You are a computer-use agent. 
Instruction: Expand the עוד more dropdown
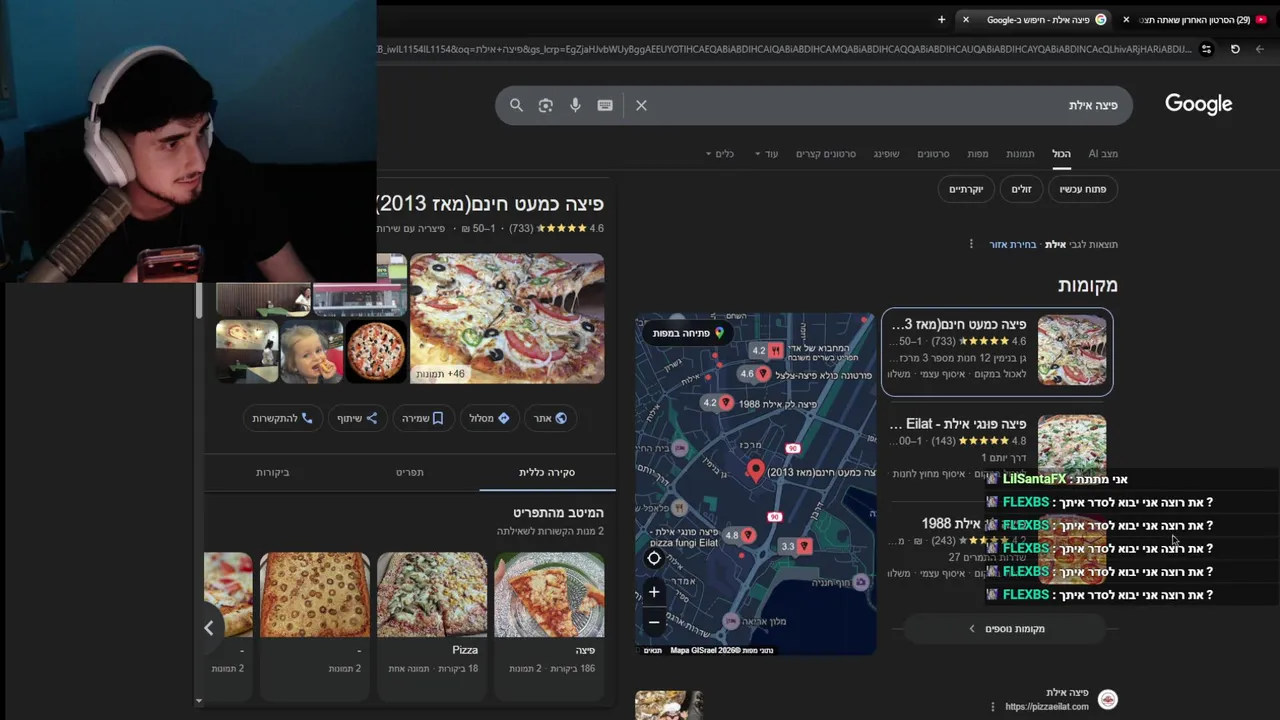766,153
